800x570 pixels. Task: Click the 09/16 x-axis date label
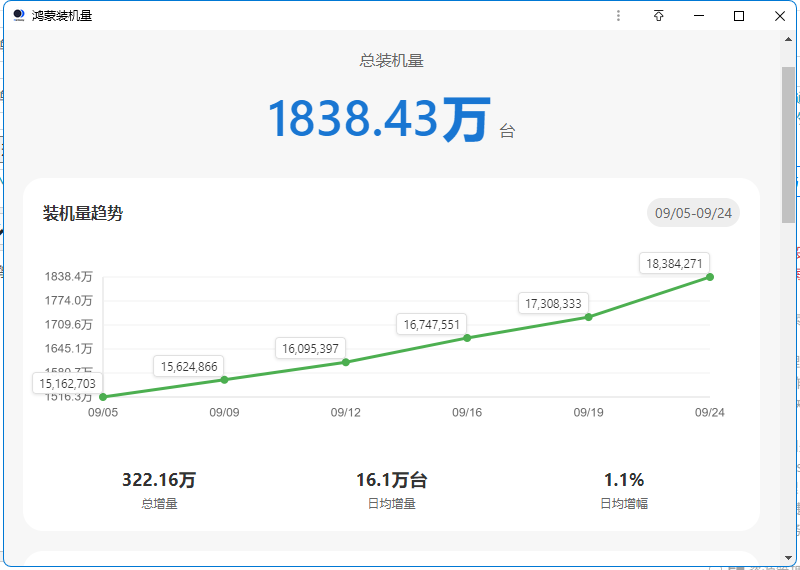[467, 412]
